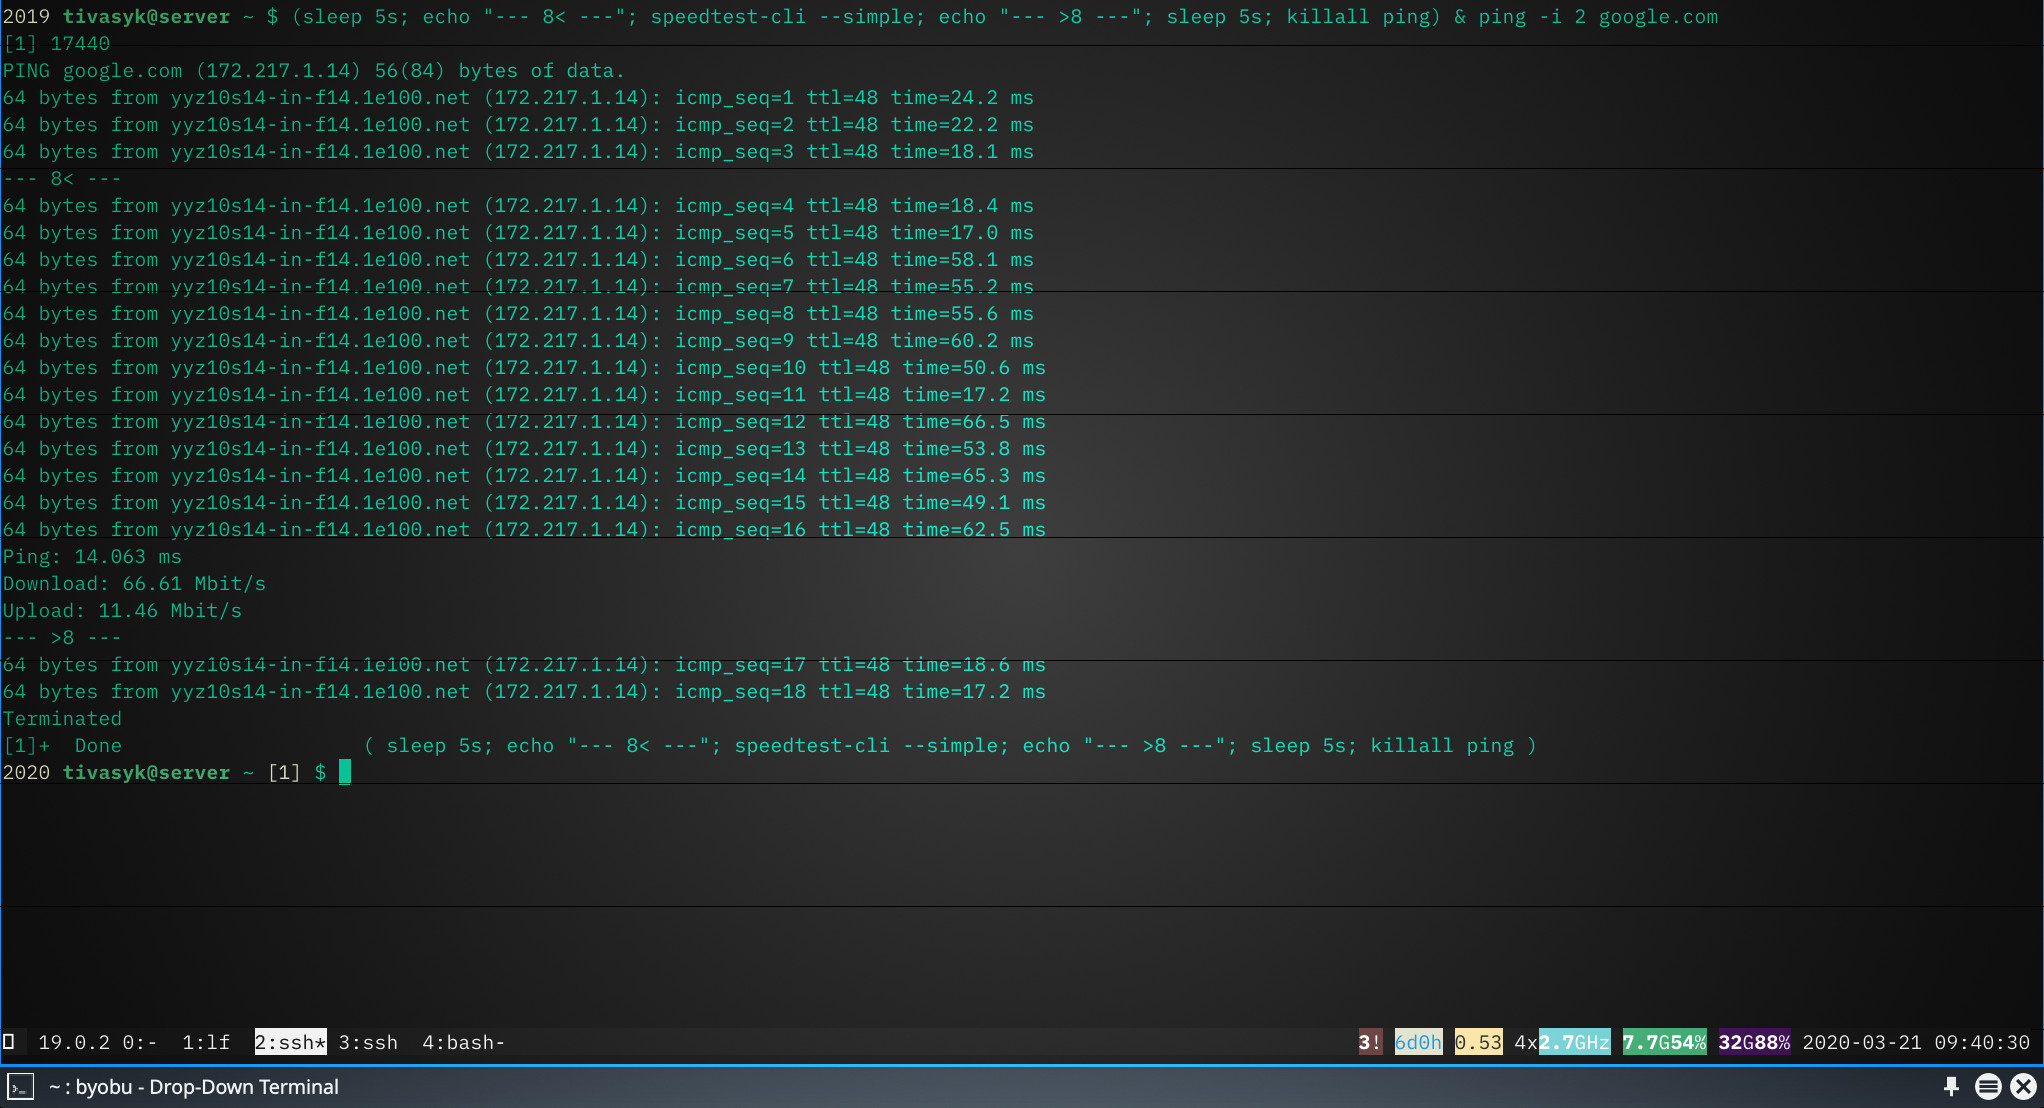Click the 'PING google.com (172.217.1.14)' header line
The height and width of the screenshot is (1108, 2044).
coord(313,70)
